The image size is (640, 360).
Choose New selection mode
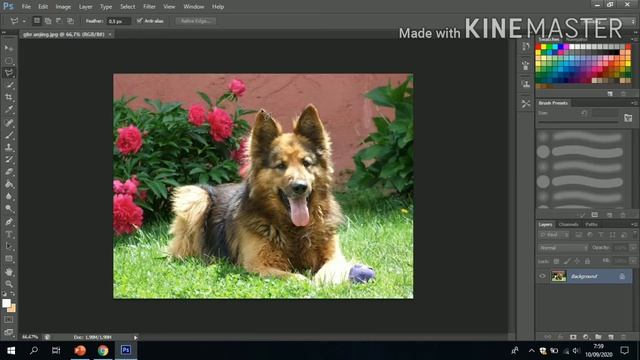37,21
